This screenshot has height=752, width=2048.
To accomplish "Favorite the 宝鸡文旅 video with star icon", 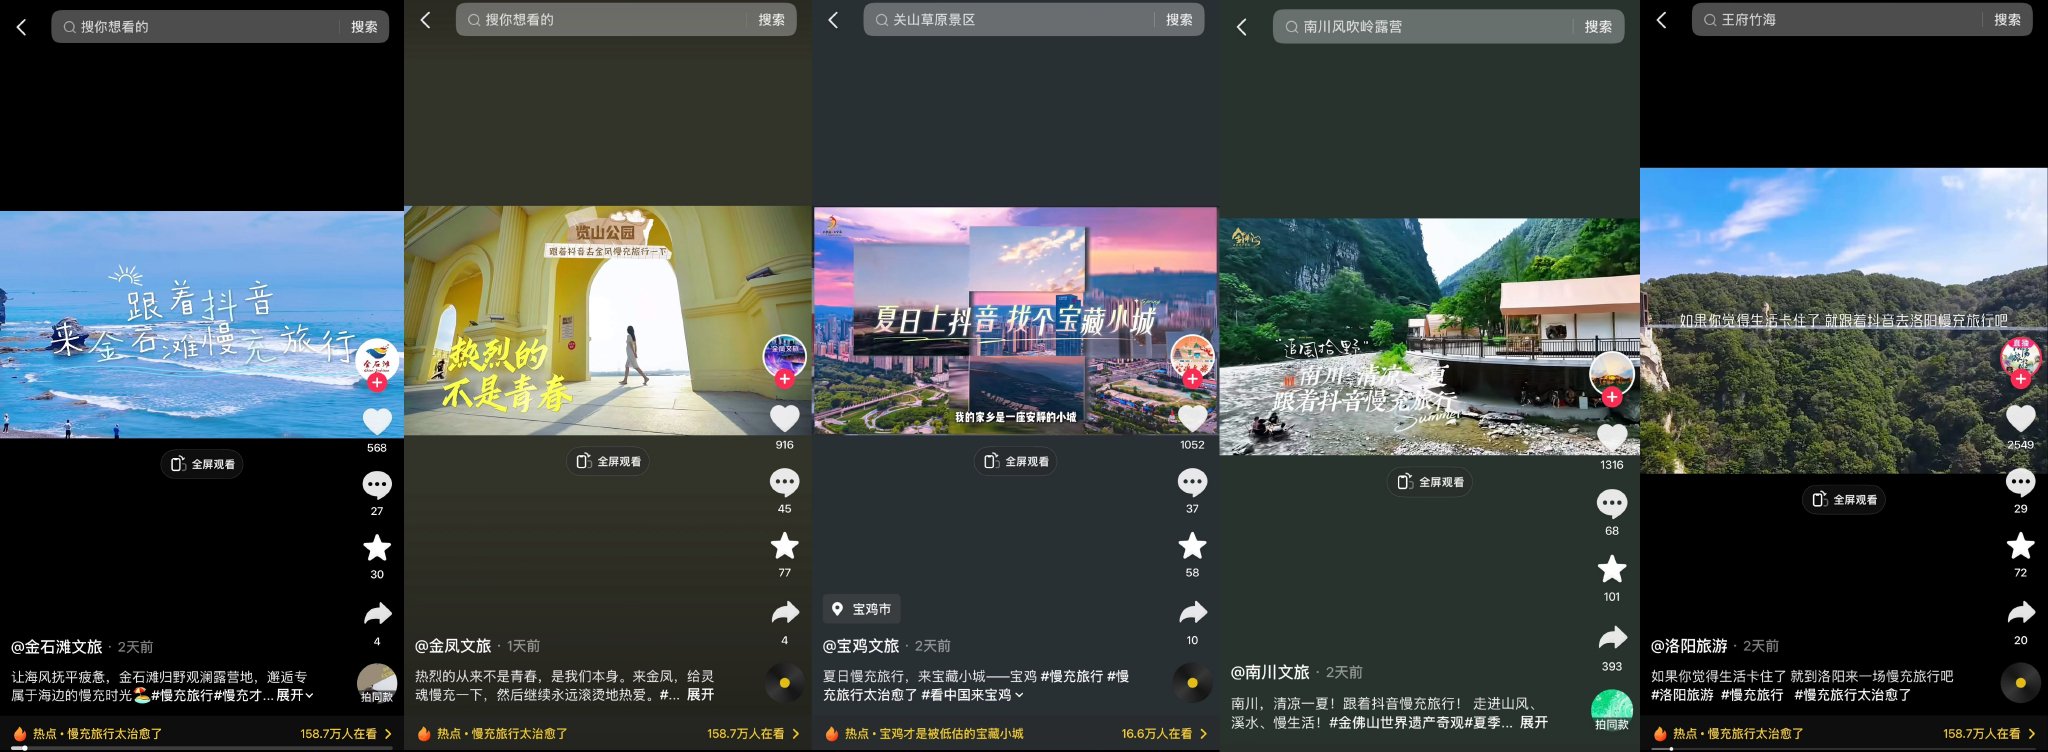I will tap(1192, 546).
